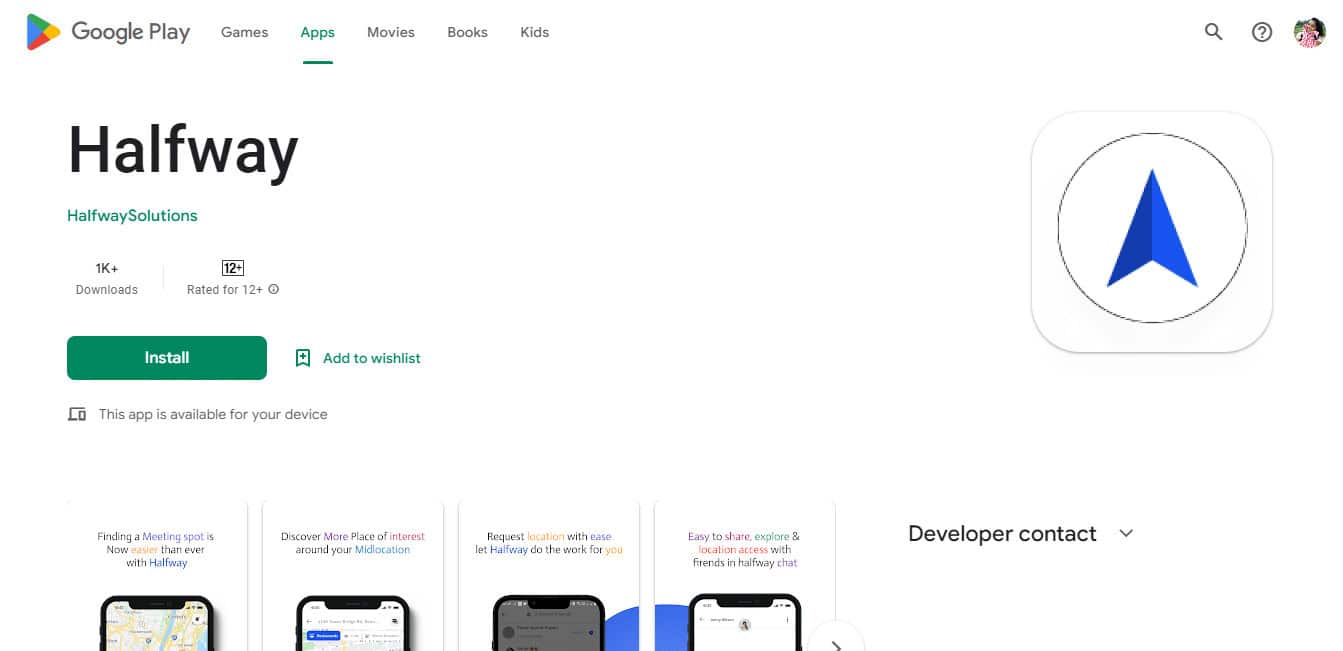Click the content rating info icon
The image size is (1343, 651).
coord(274,290)
